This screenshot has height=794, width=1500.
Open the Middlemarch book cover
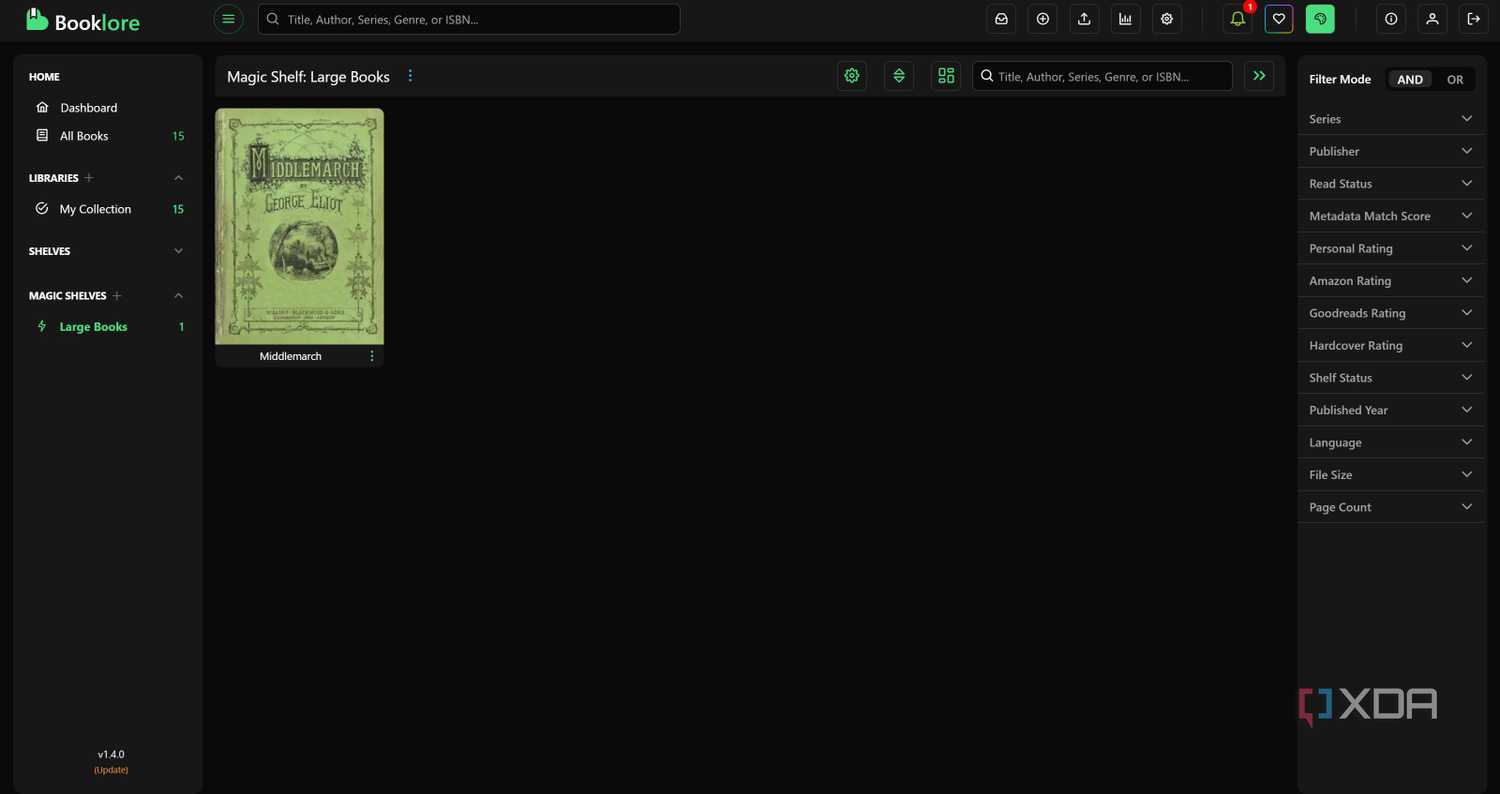click(299, 227)
